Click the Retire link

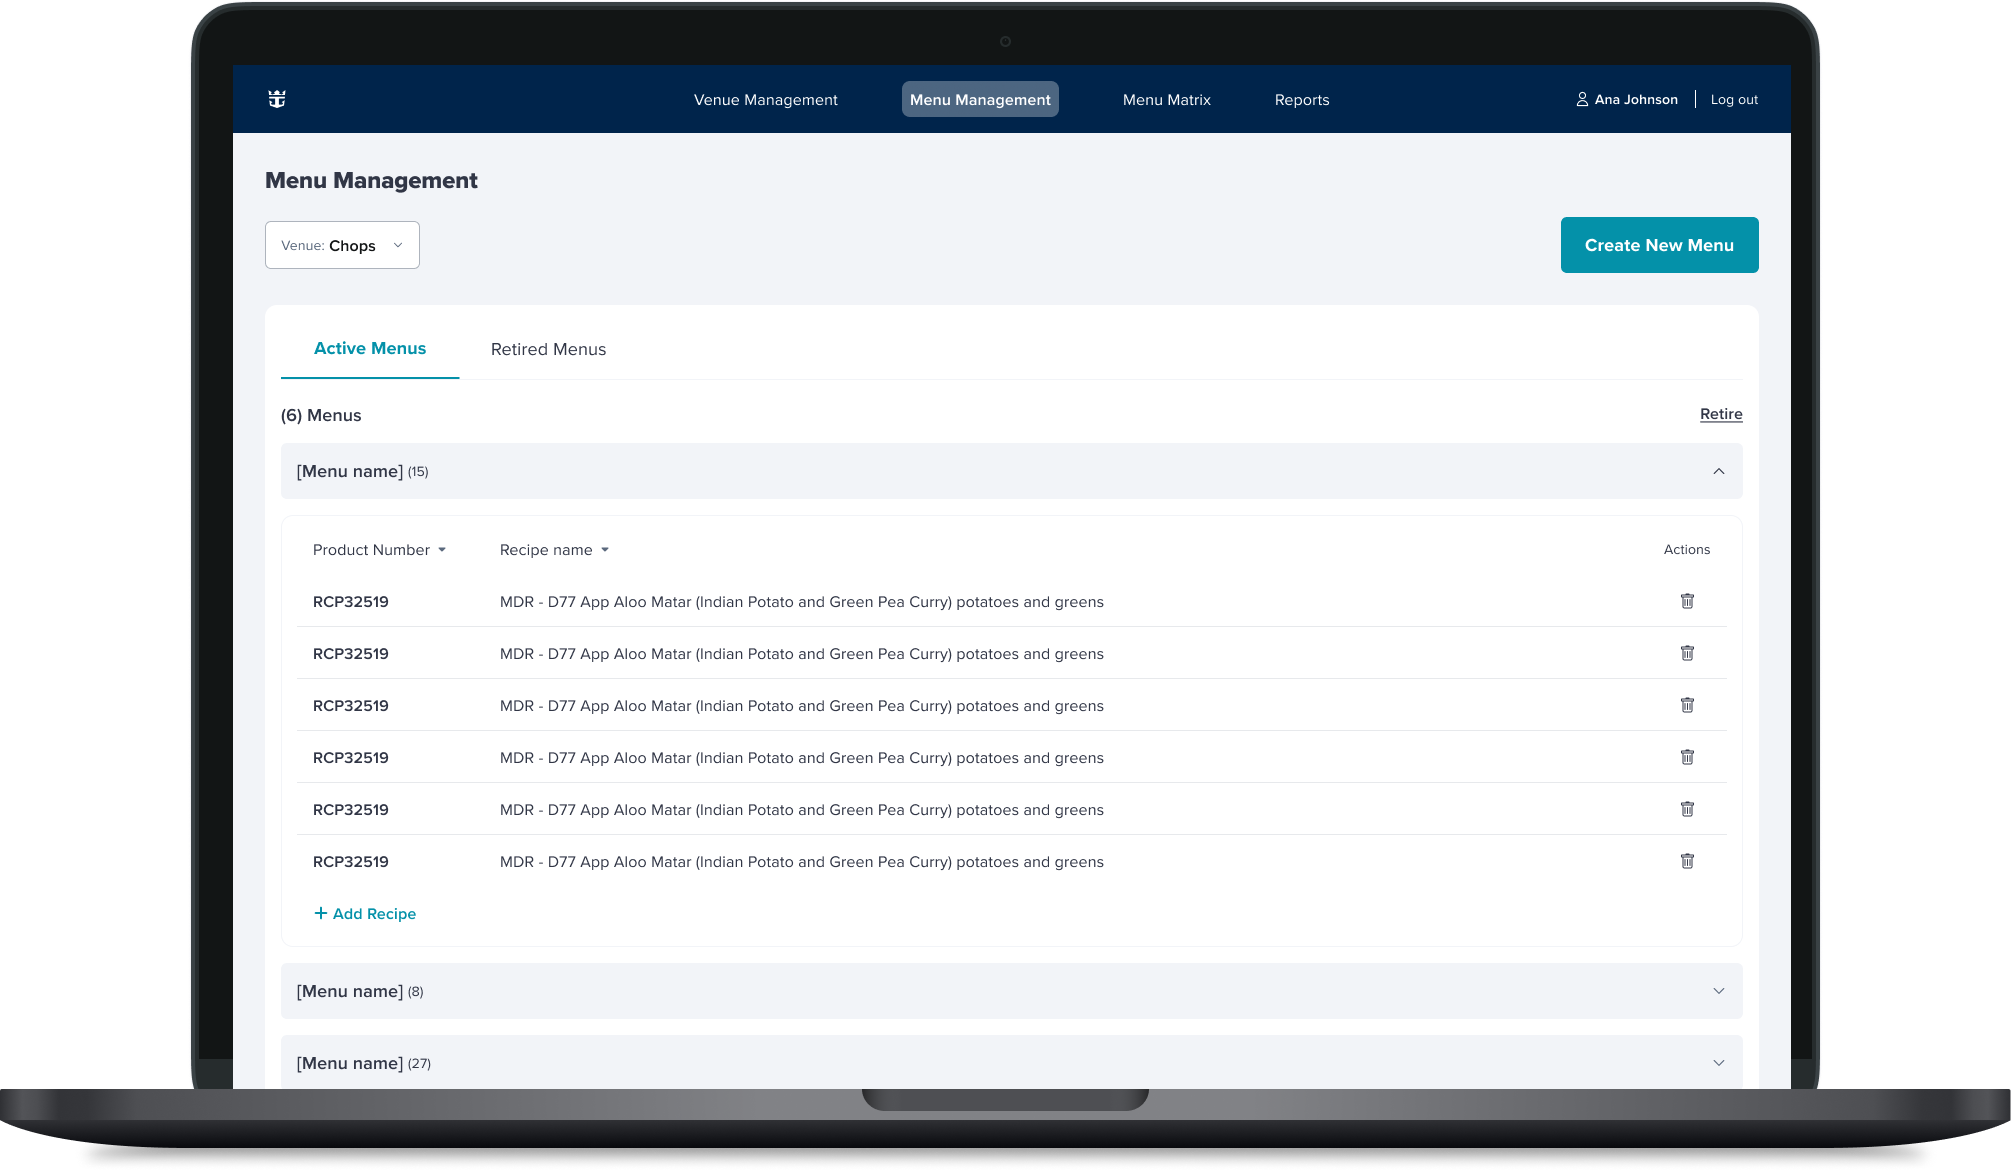(x=1720, y=414)
